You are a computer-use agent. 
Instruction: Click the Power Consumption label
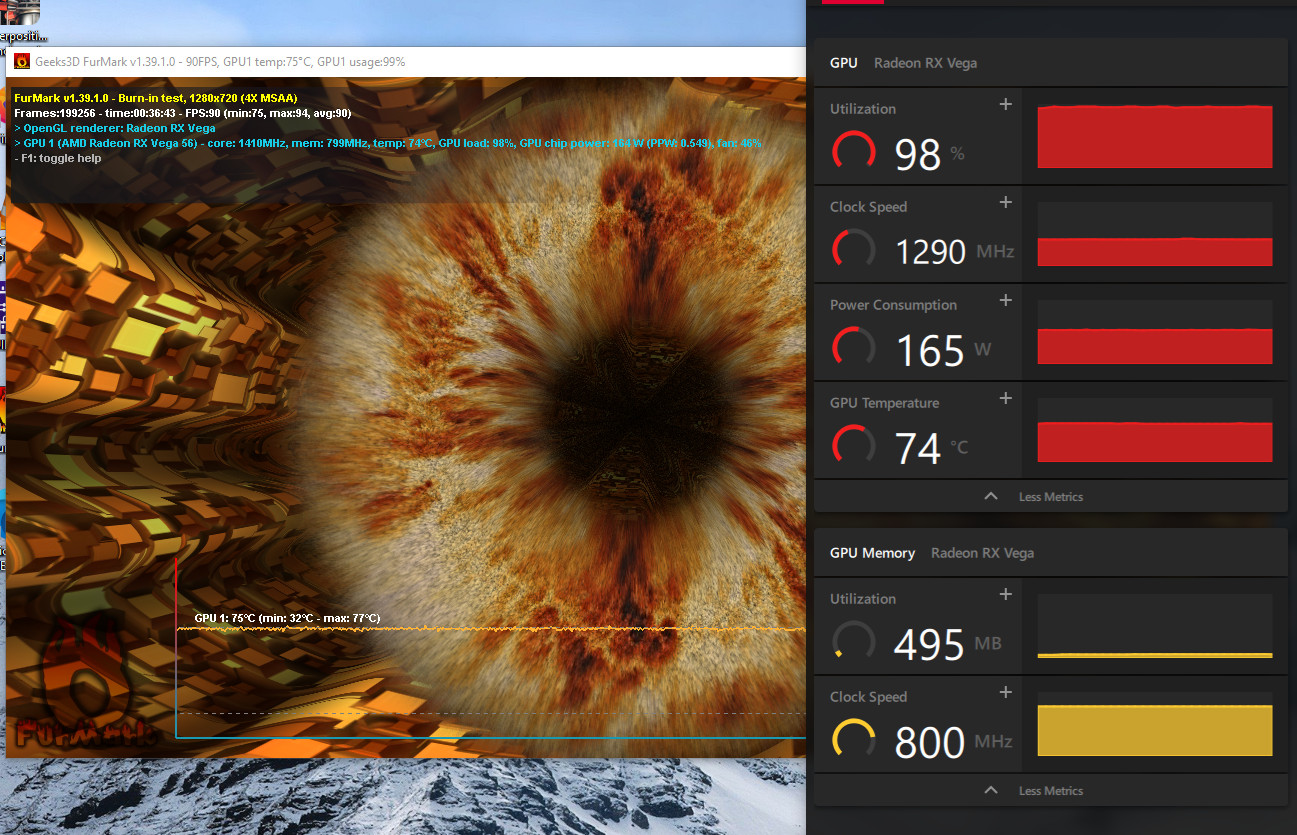893,305
